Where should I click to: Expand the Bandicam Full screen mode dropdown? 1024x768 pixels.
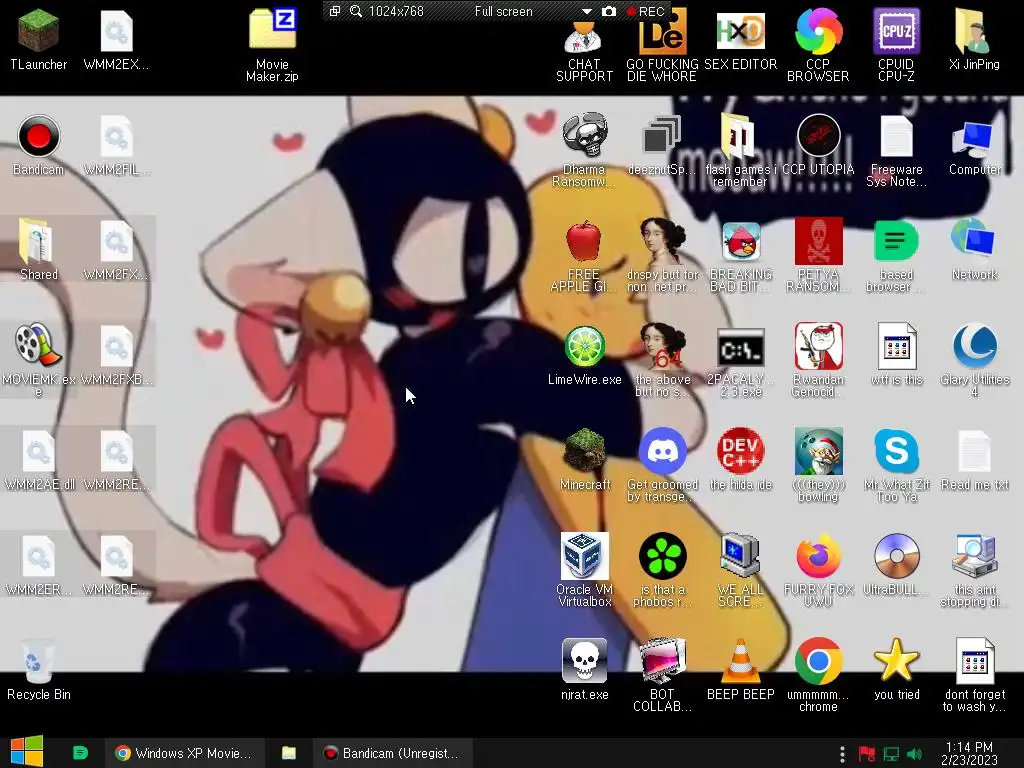click(x=586, y=11)
